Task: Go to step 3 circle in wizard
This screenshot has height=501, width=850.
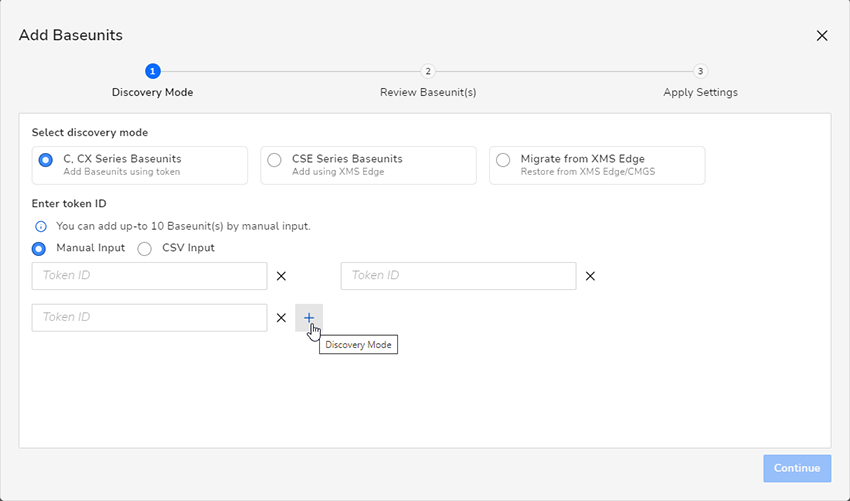Action: 700,71
